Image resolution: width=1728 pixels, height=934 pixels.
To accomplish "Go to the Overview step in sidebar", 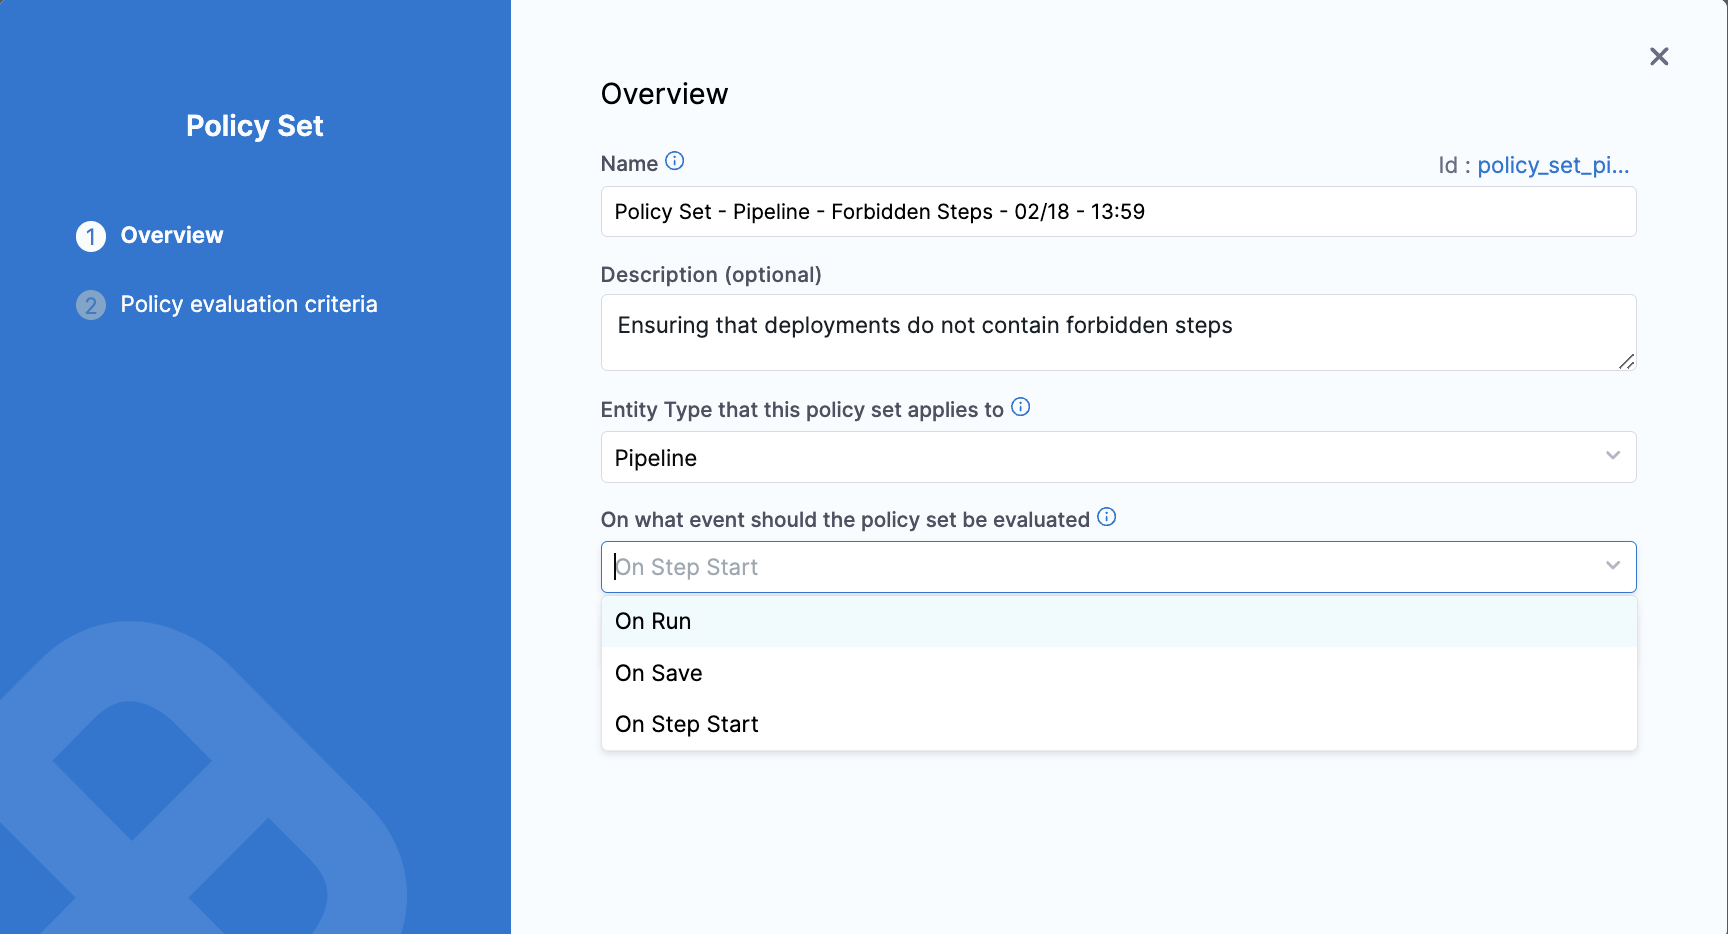I will [x=172, y=235].
